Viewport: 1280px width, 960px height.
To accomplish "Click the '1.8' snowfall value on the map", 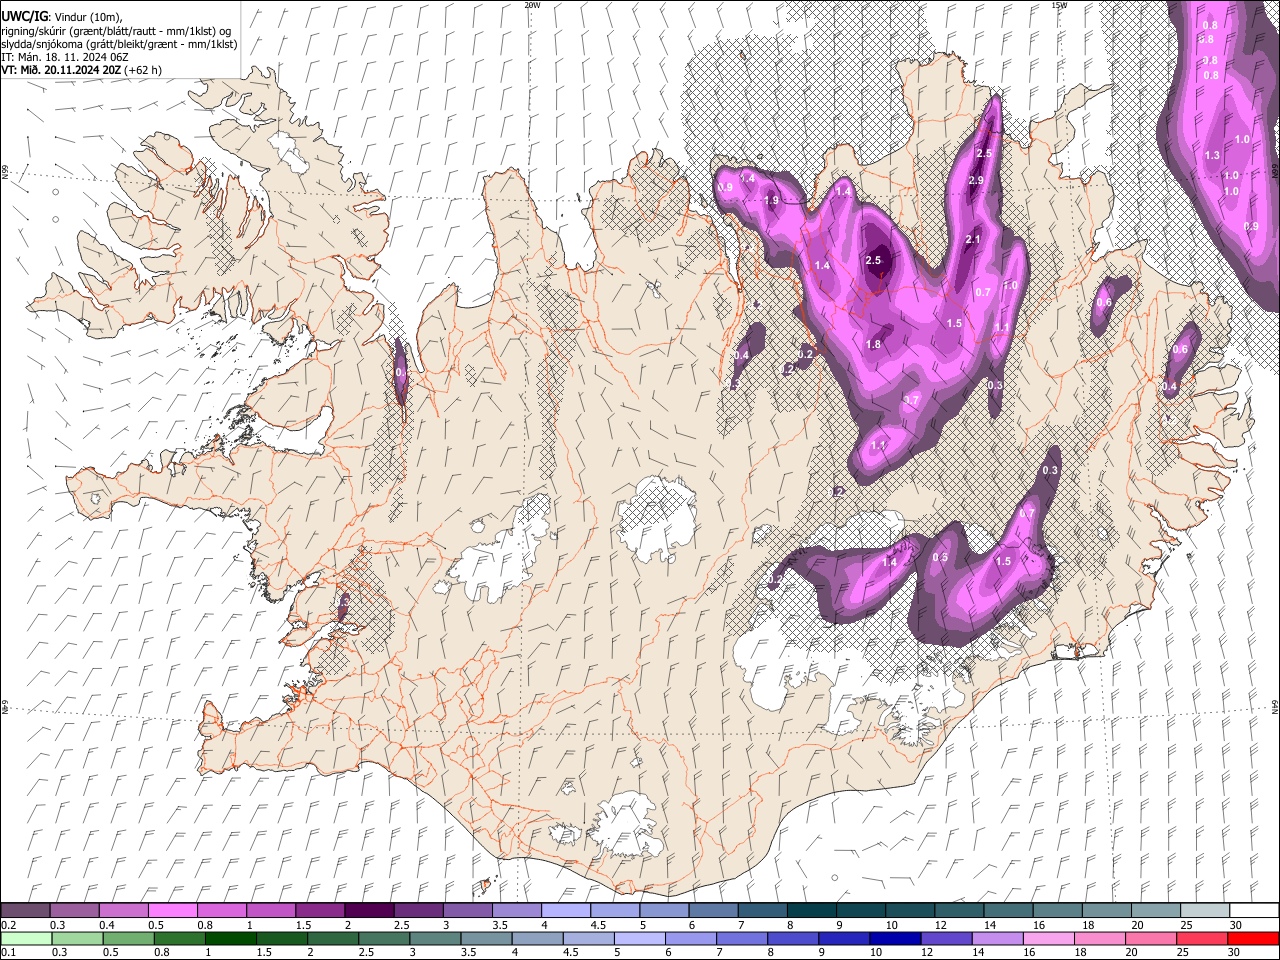I will point(873,344).
